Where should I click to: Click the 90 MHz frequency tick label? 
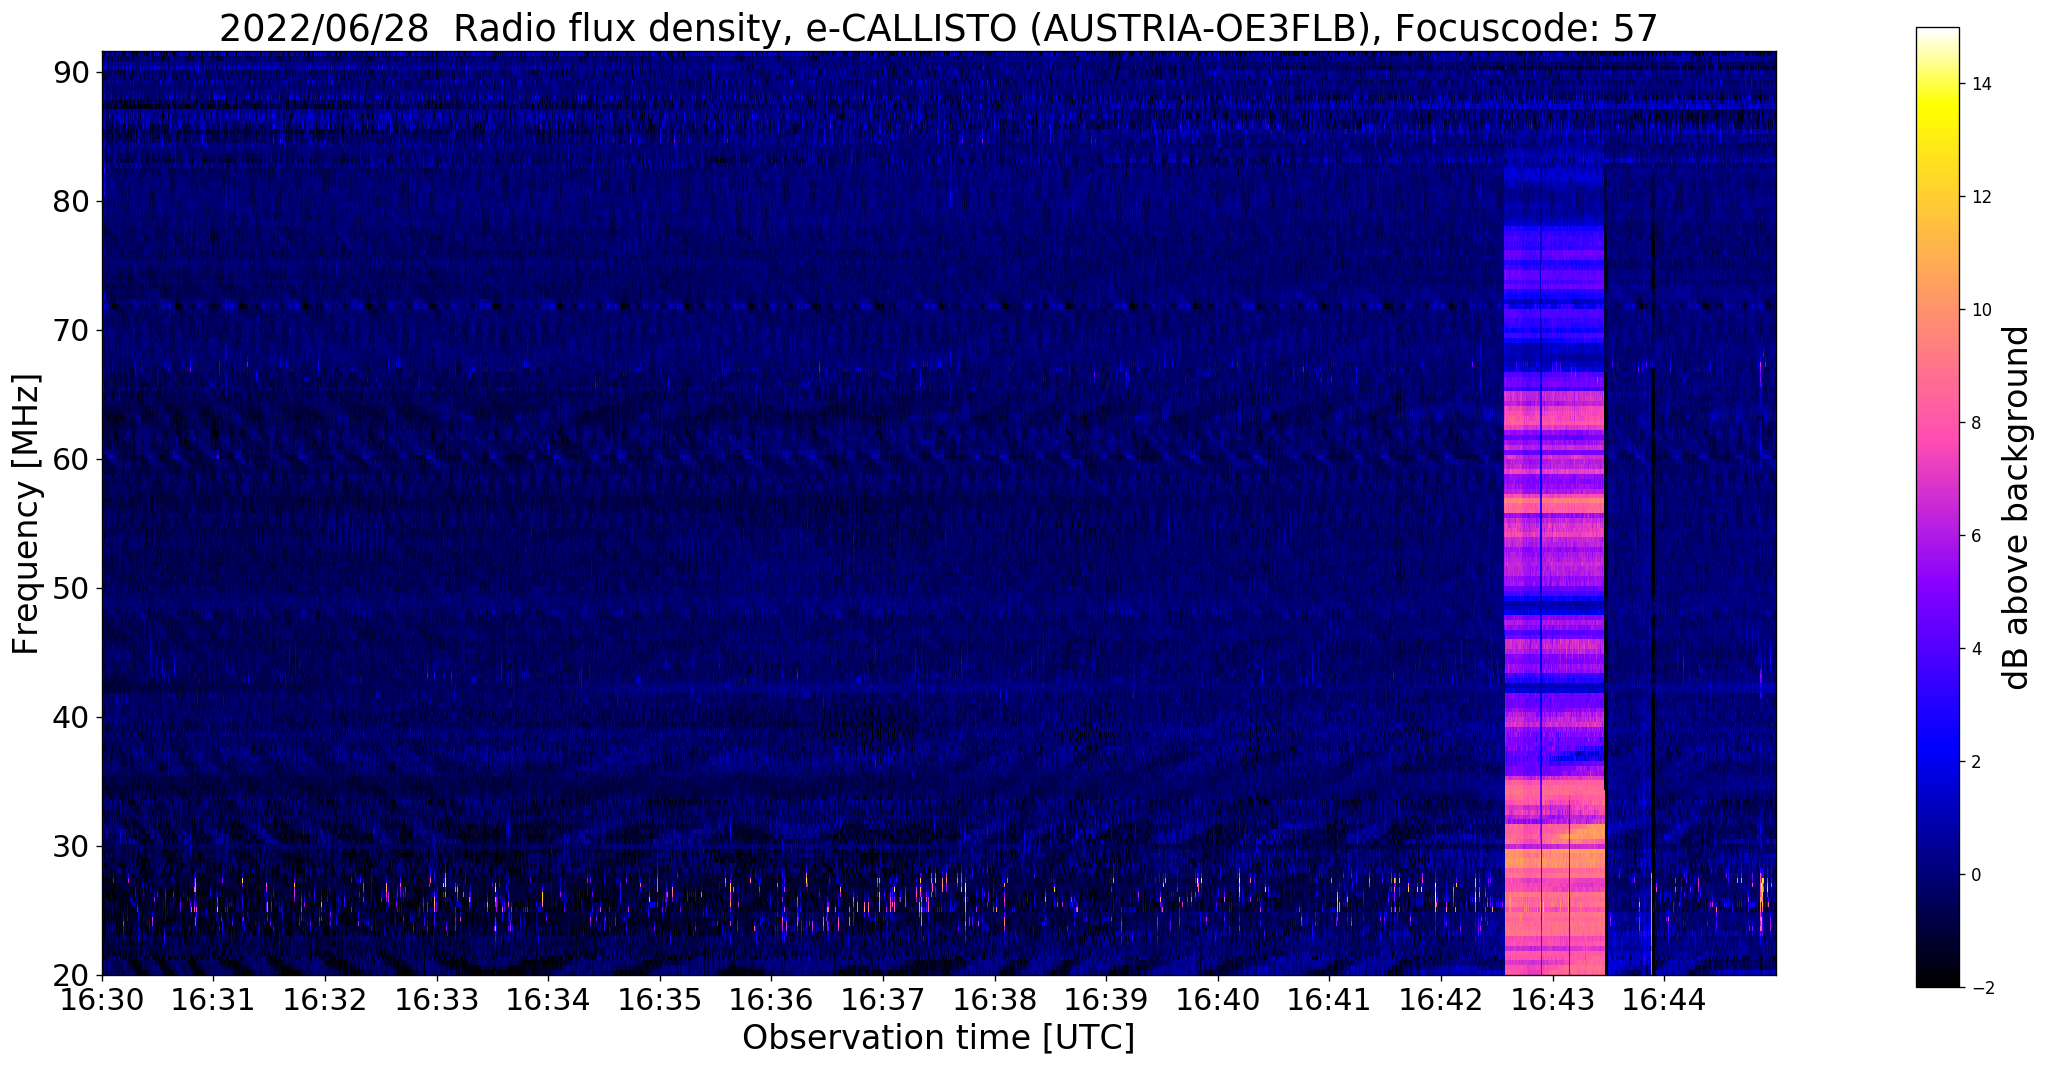pyautogui.click(x=72, y=73)
